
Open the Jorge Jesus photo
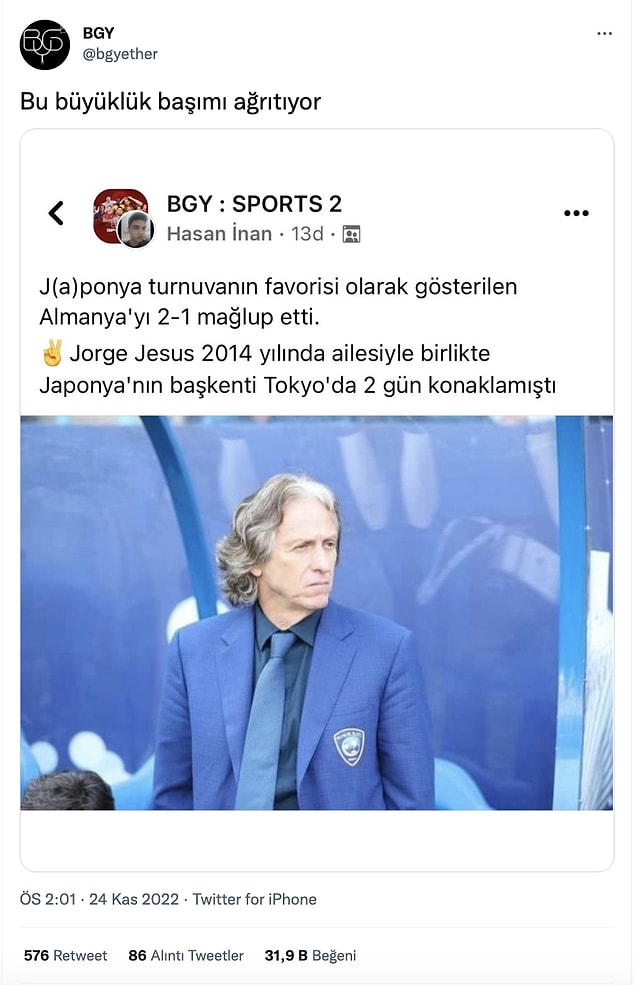click(317, 612)
